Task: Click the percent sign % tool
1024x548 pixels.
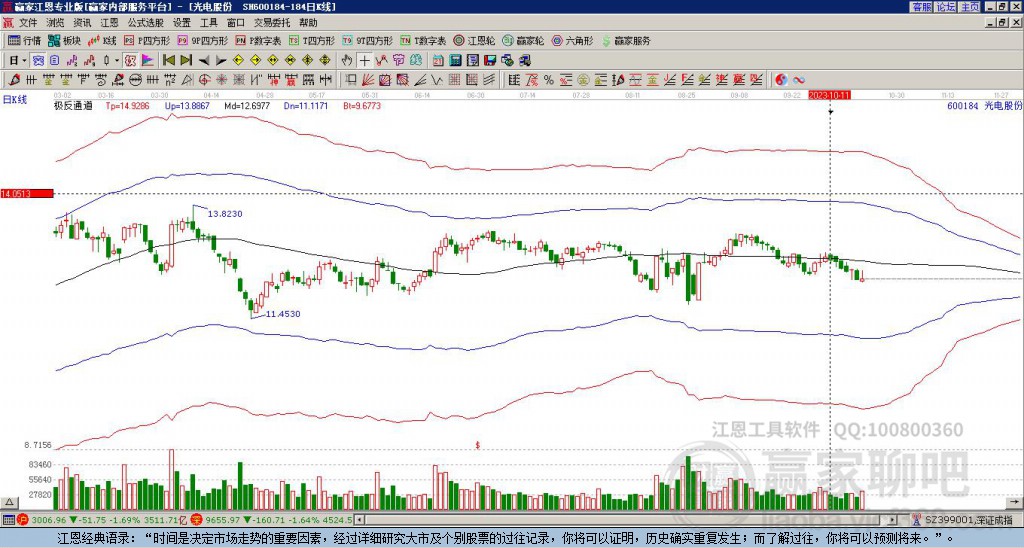Action: tap(549, 80)
